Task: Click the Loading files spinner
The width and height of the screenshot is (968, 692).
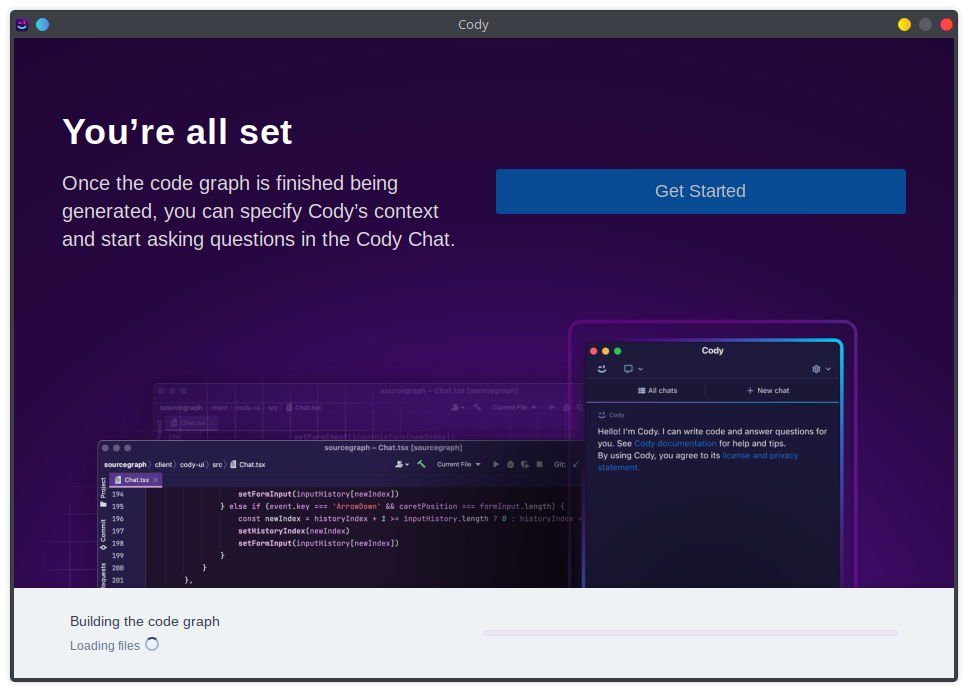Action: [x=151, y=645]
